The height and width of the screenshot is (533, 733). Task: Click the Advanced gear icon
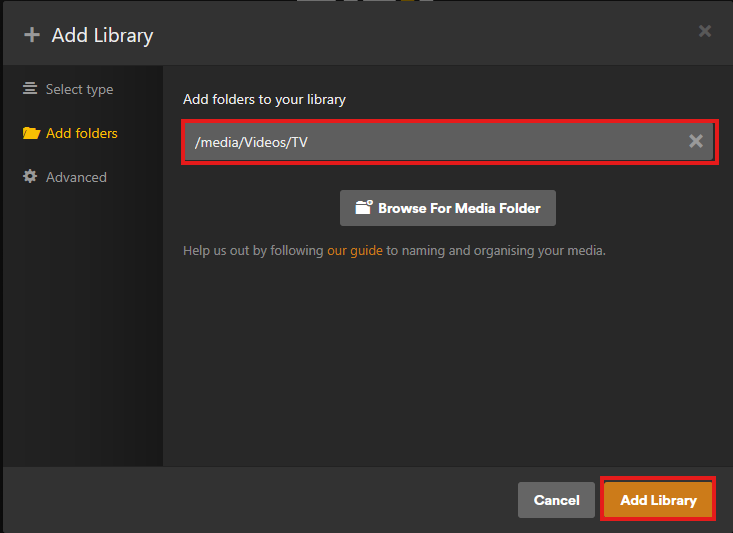tap(30, 176)
